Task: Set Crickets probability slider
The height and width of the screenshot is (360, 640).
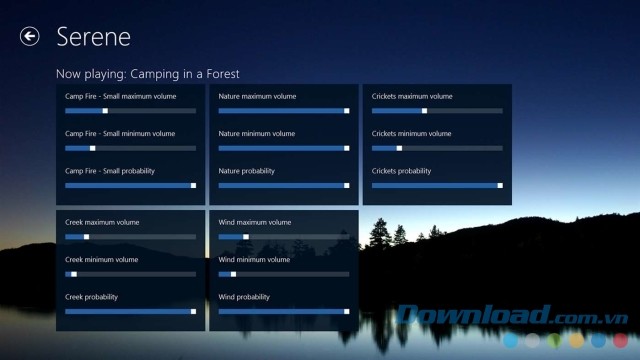Action: 437,186
